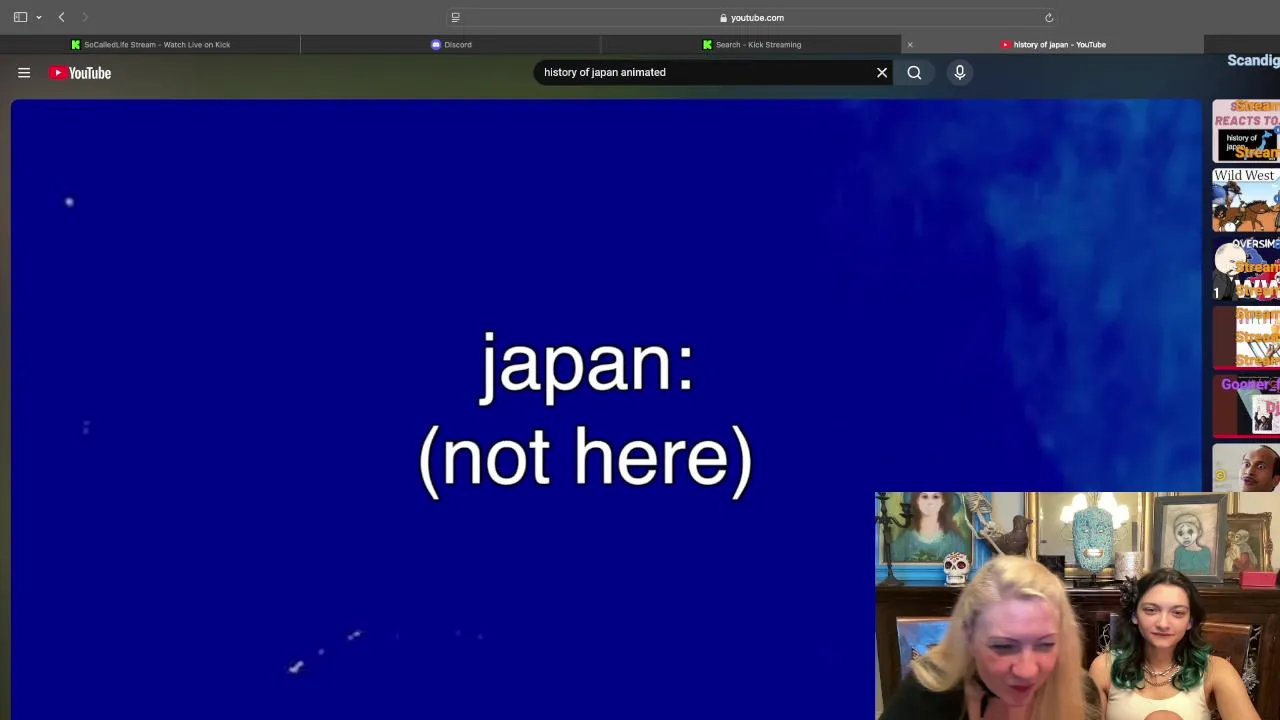Reload the youtube.com page

point(1049,17)
